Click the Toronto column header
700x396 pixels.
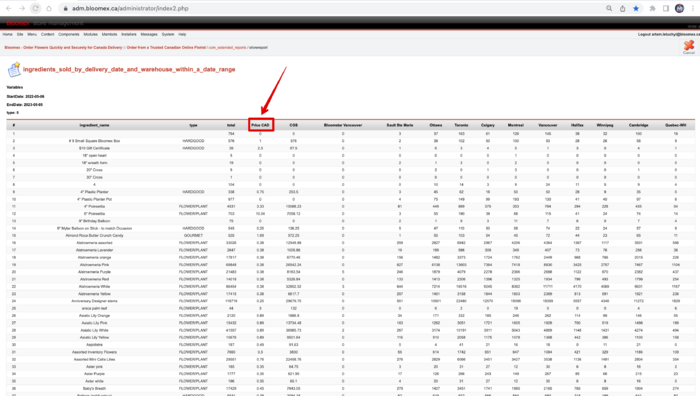(x=461, y=125)
